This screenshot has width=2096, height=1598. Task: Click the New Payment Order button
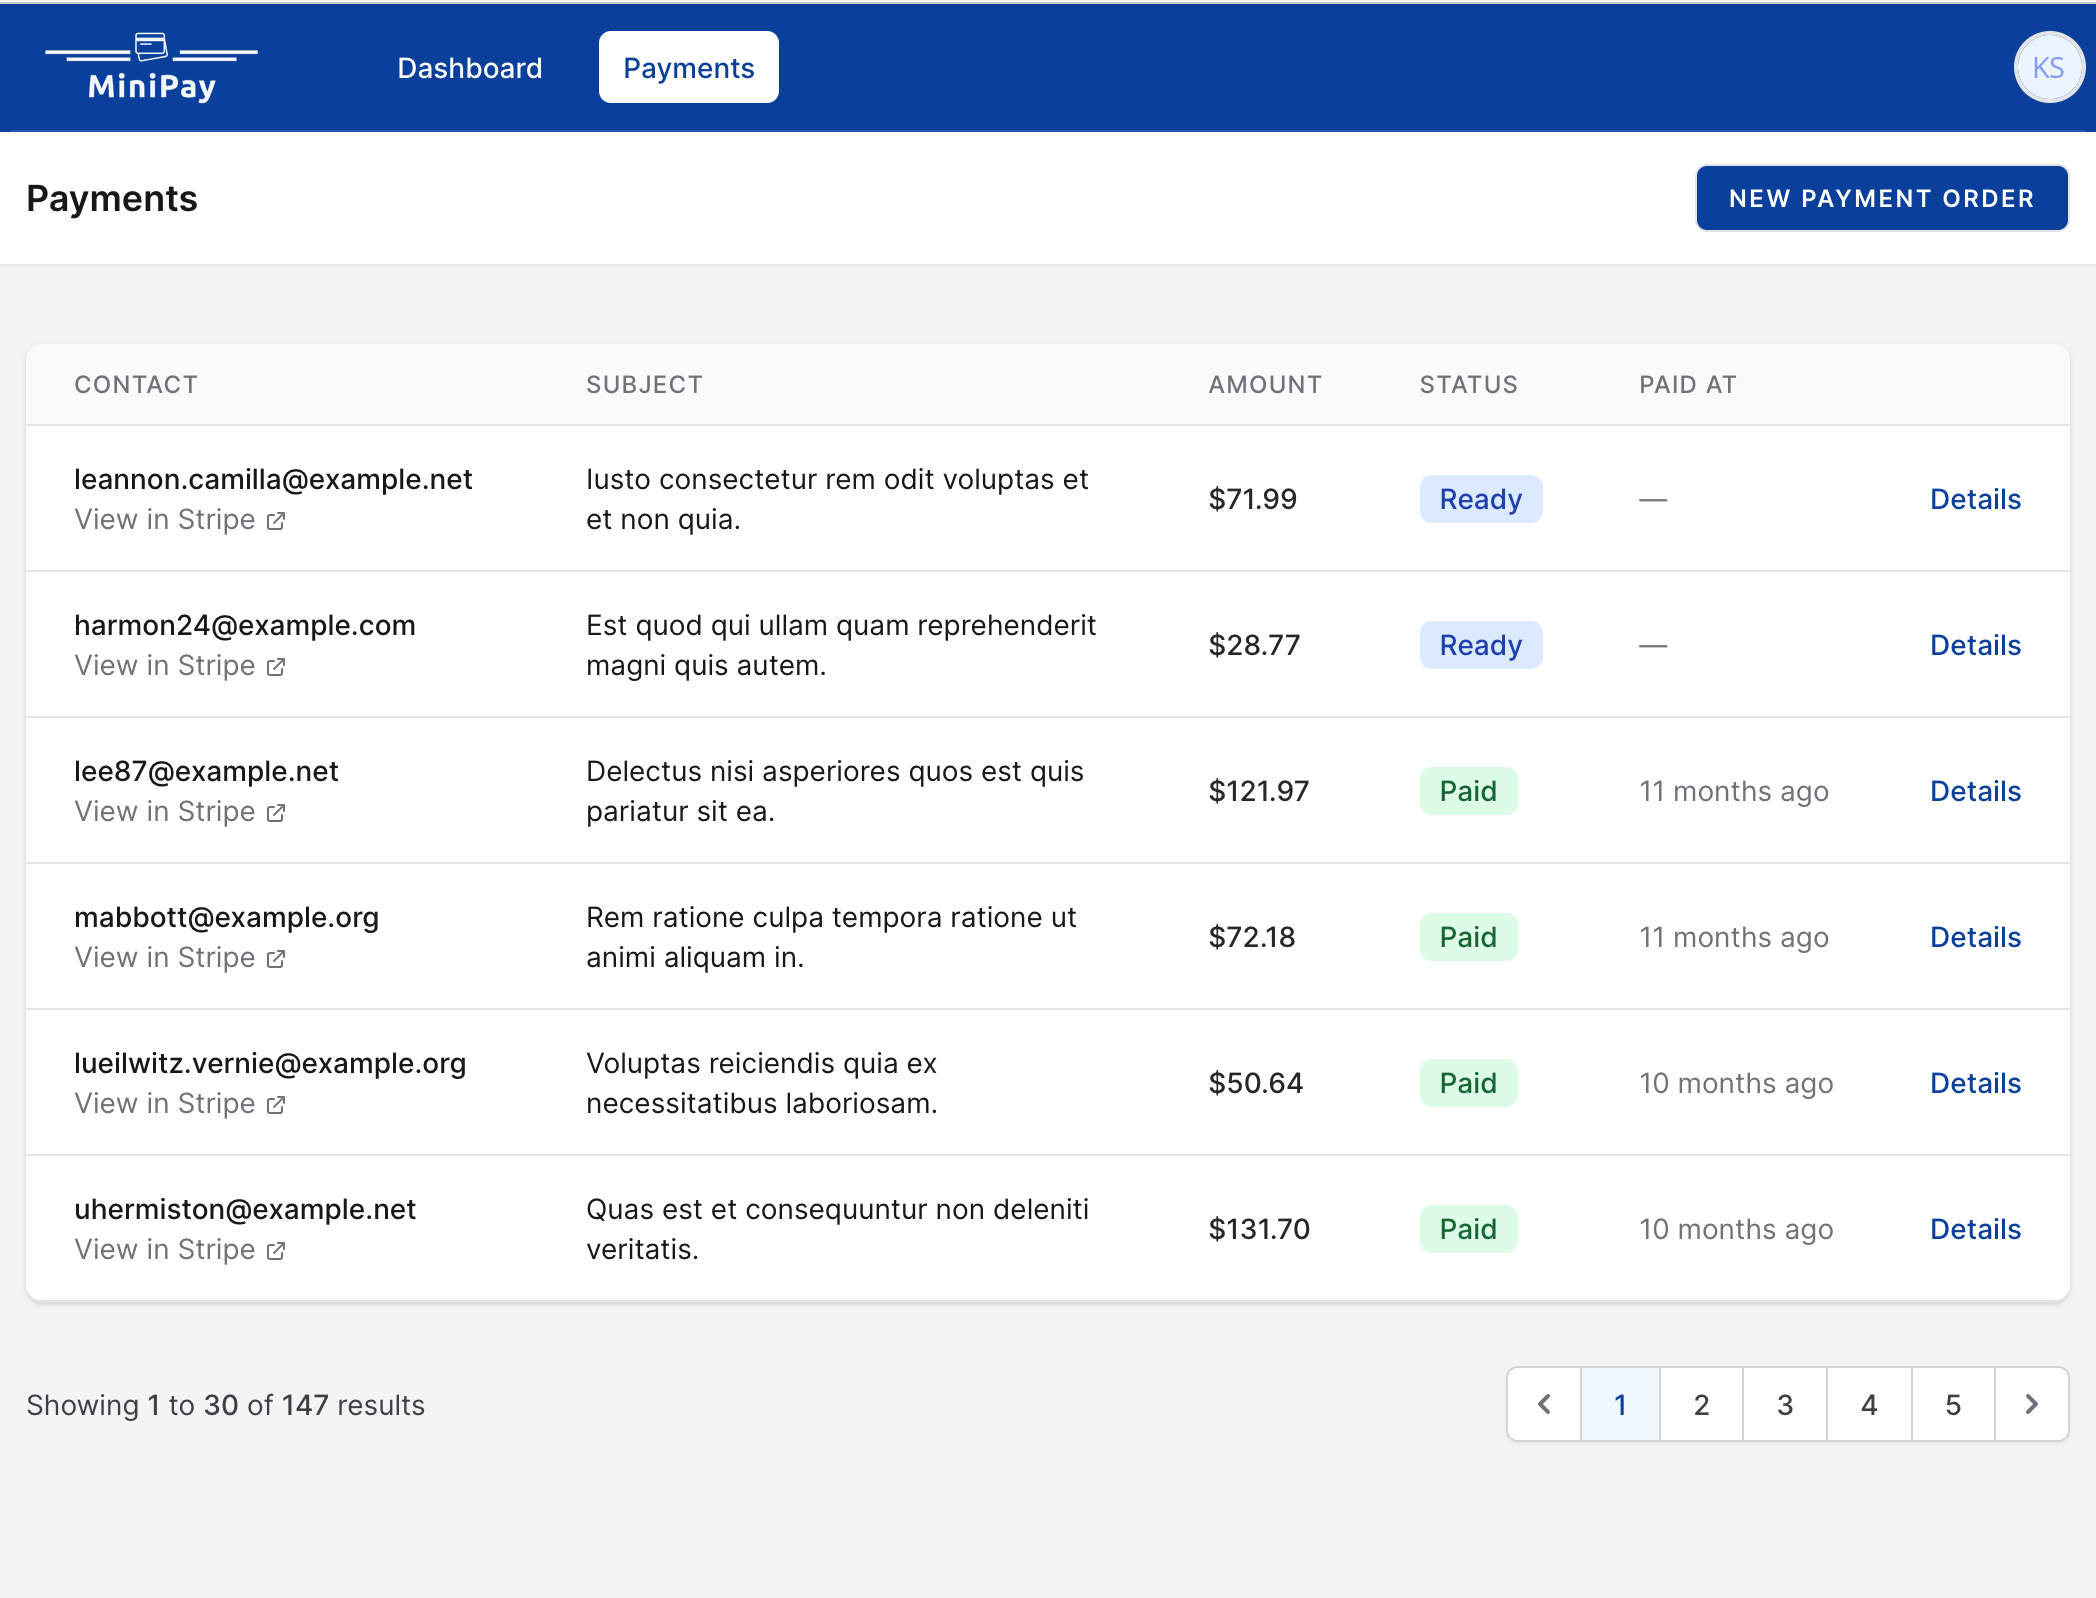[1882, 197]
